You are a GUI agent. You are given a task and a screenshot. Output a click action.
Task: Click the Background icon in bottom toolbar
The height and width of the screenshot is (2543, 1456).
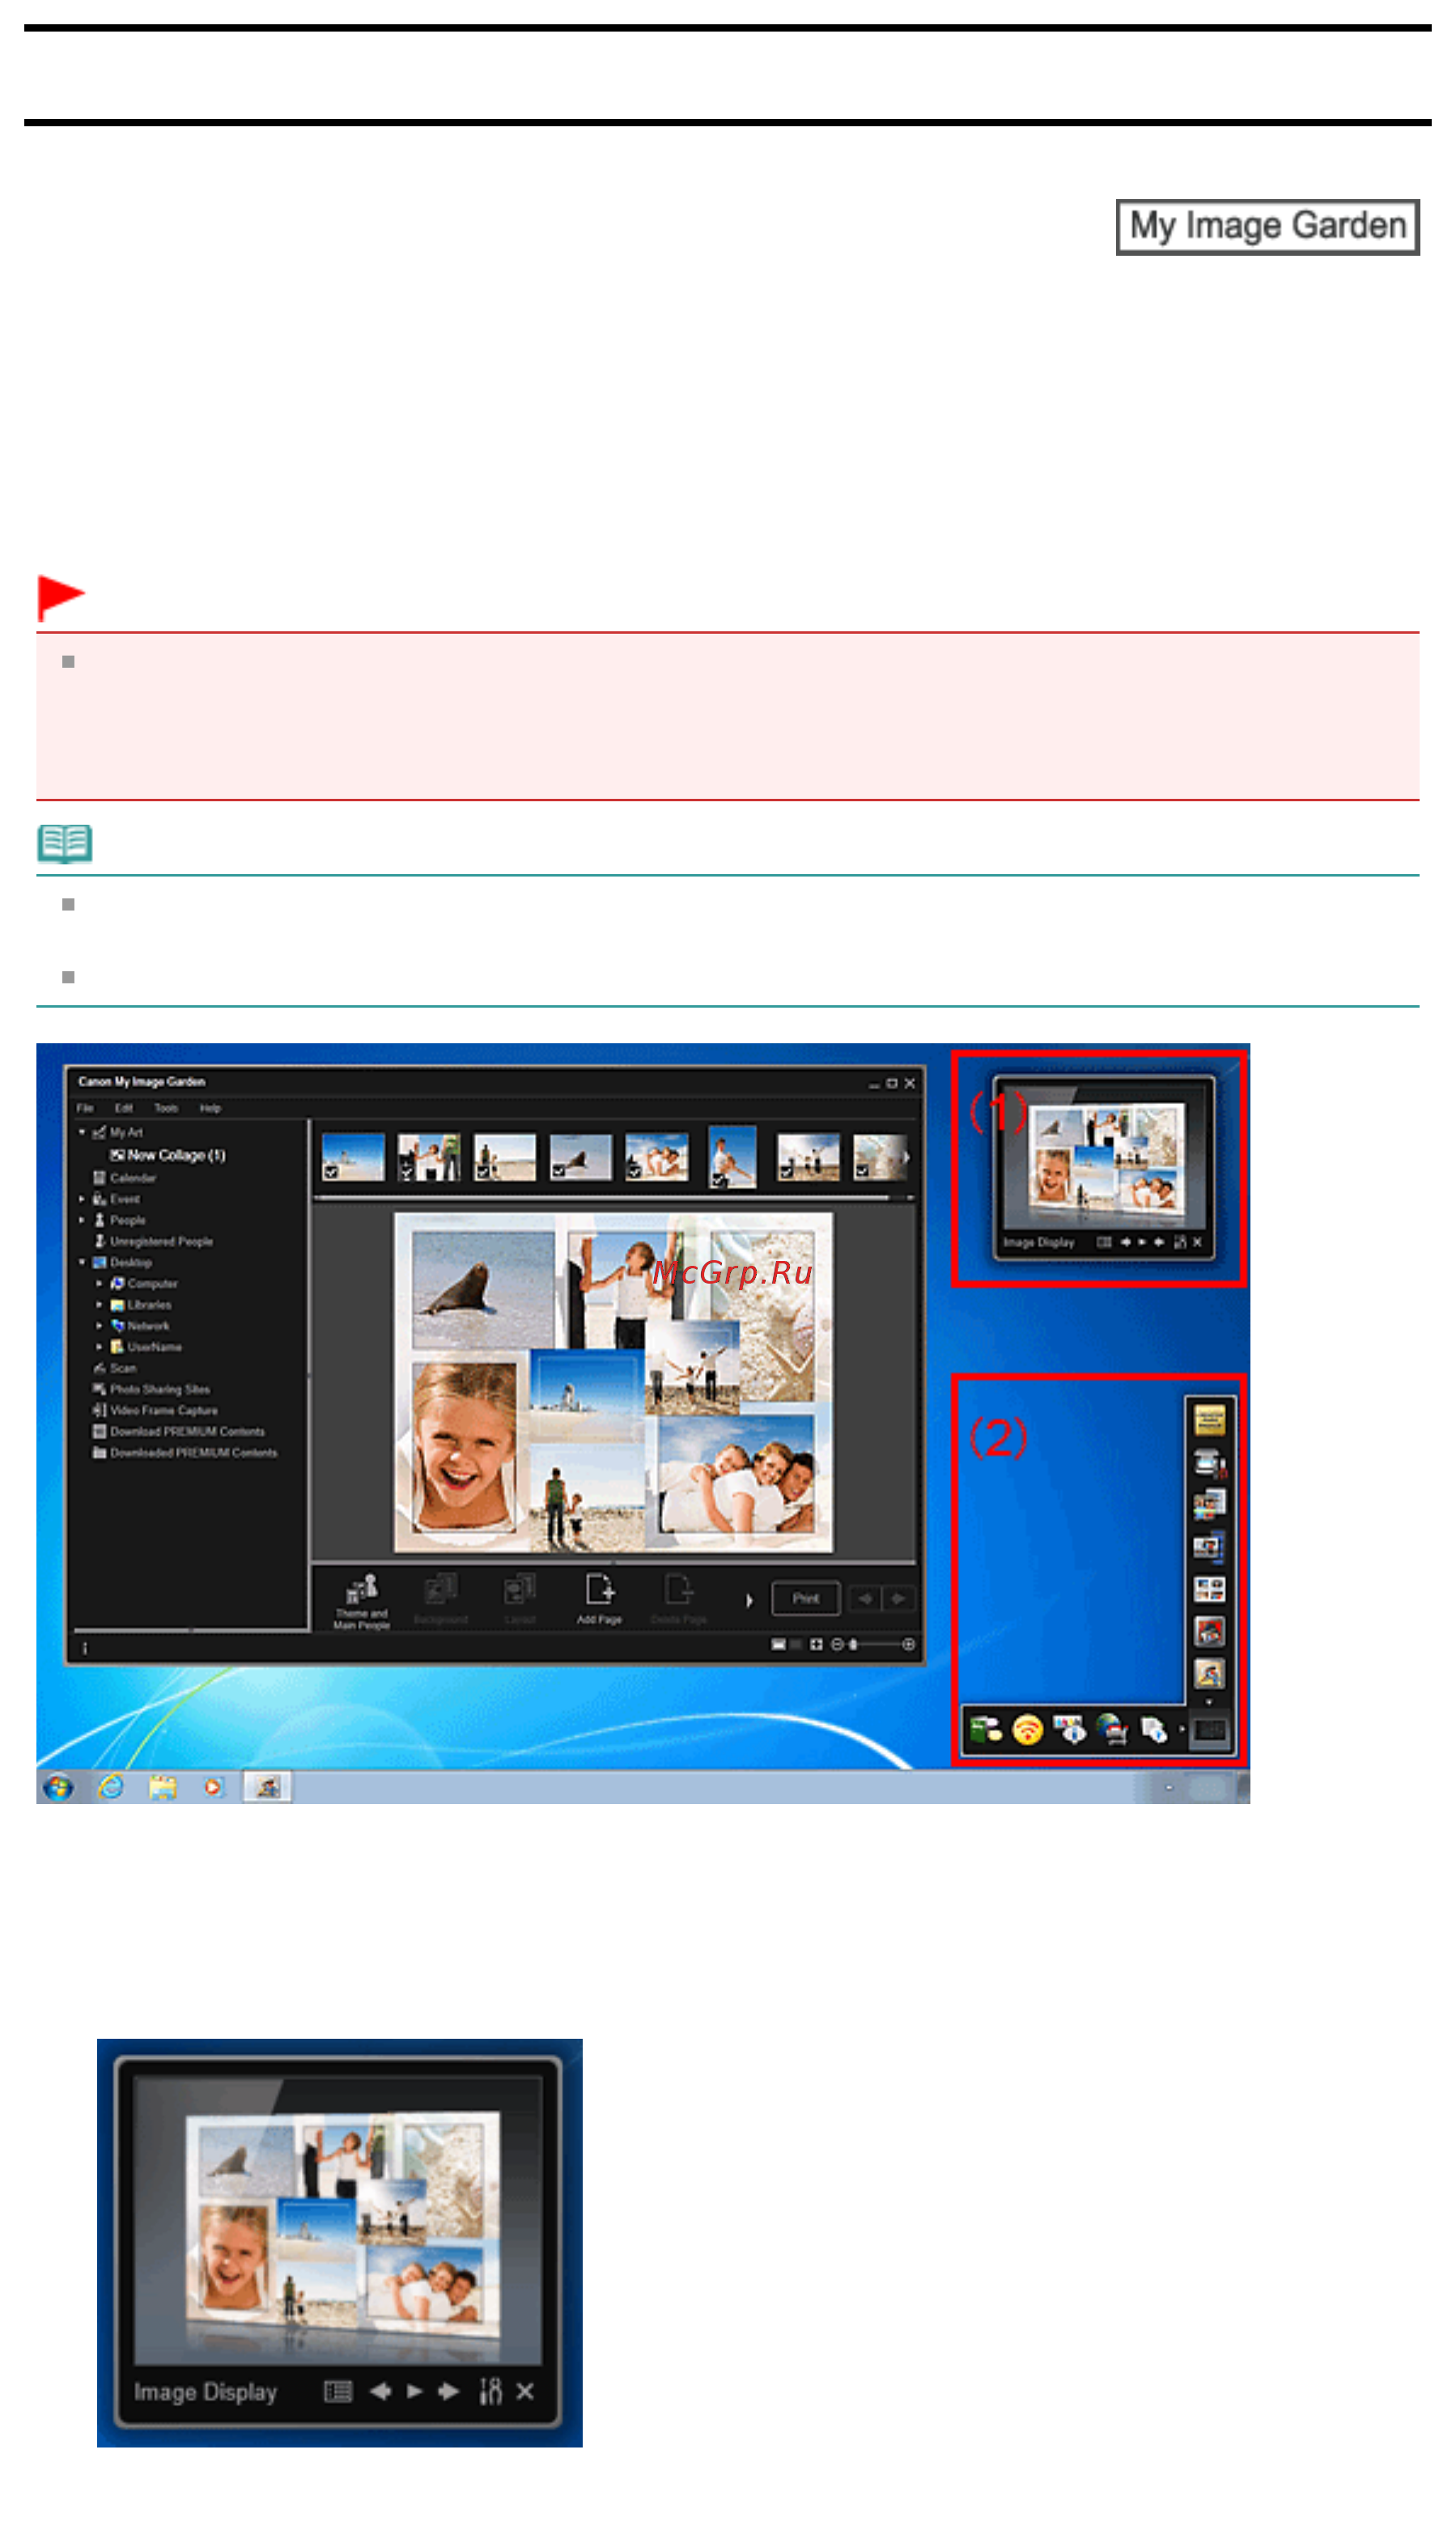pyautogui.click(x=440, y=1598)
